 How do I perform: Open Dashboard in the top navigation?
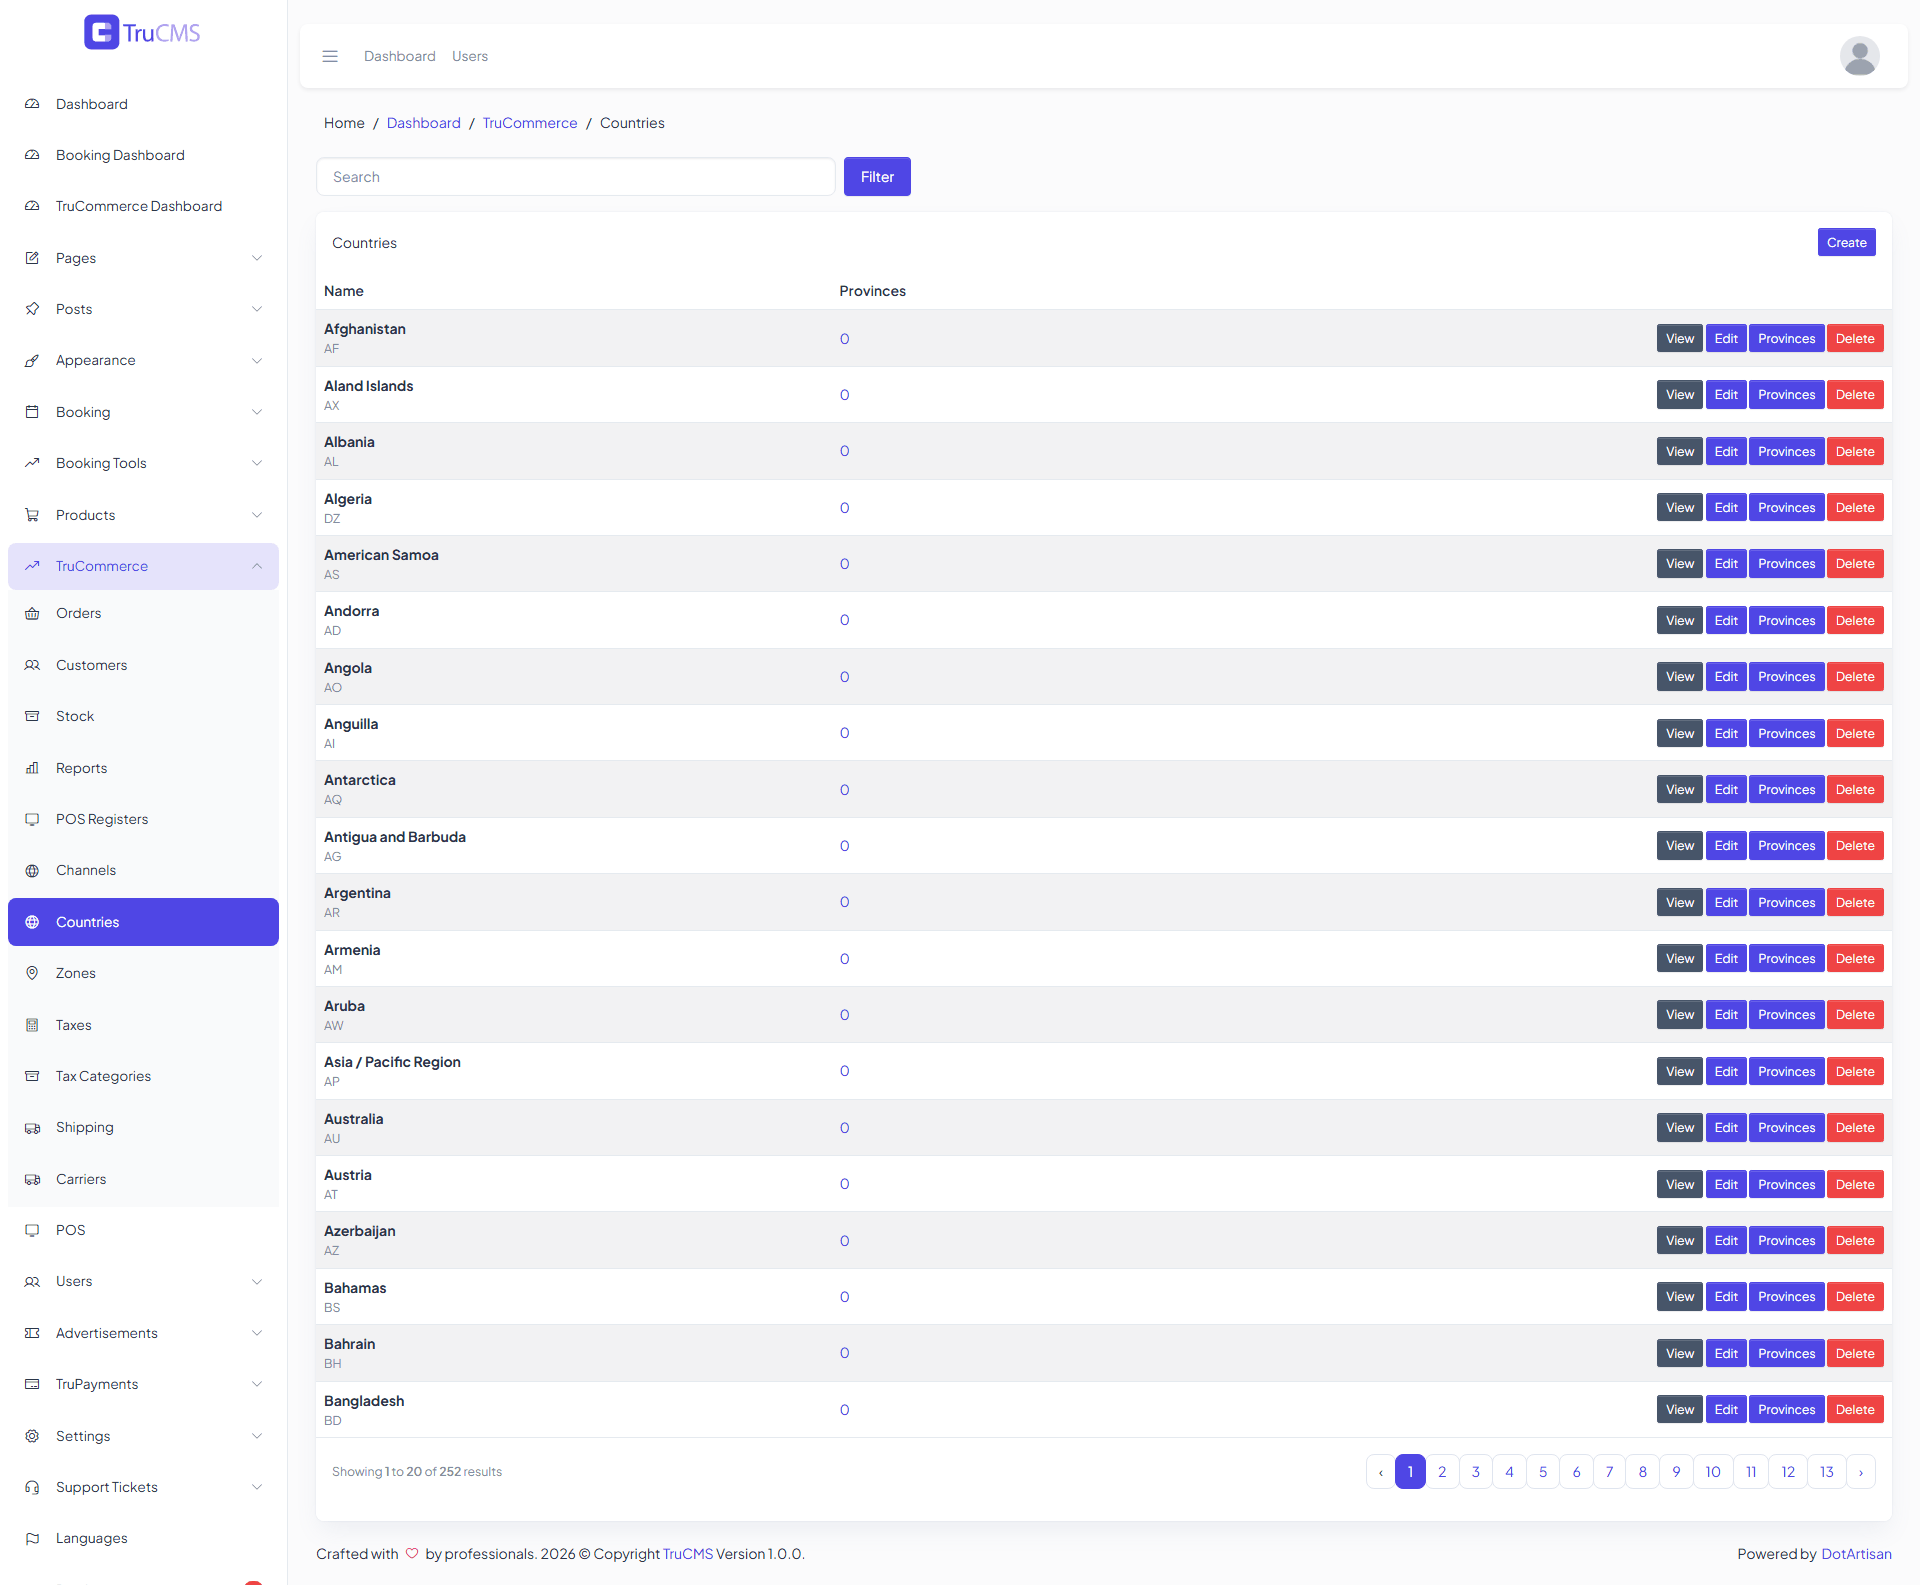400,56
